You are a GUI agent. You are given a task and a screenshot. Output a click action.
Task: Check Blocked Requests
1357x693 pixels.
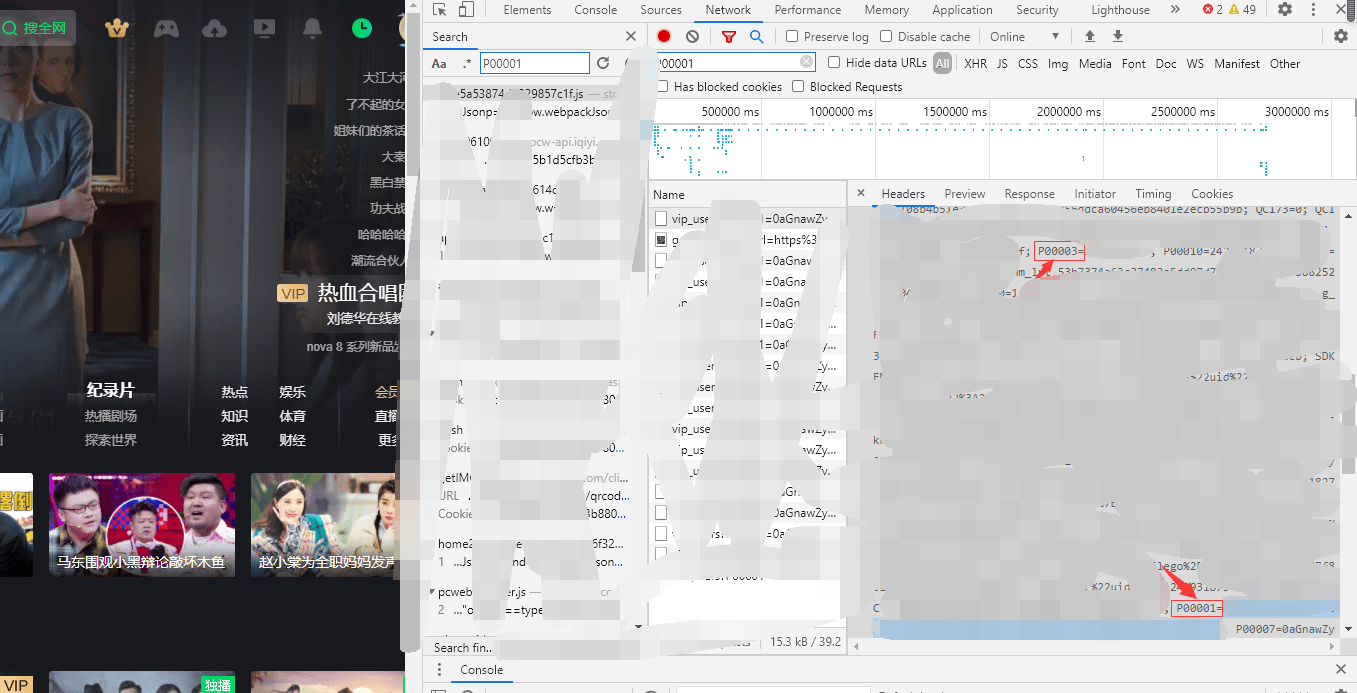click(798, 86)
